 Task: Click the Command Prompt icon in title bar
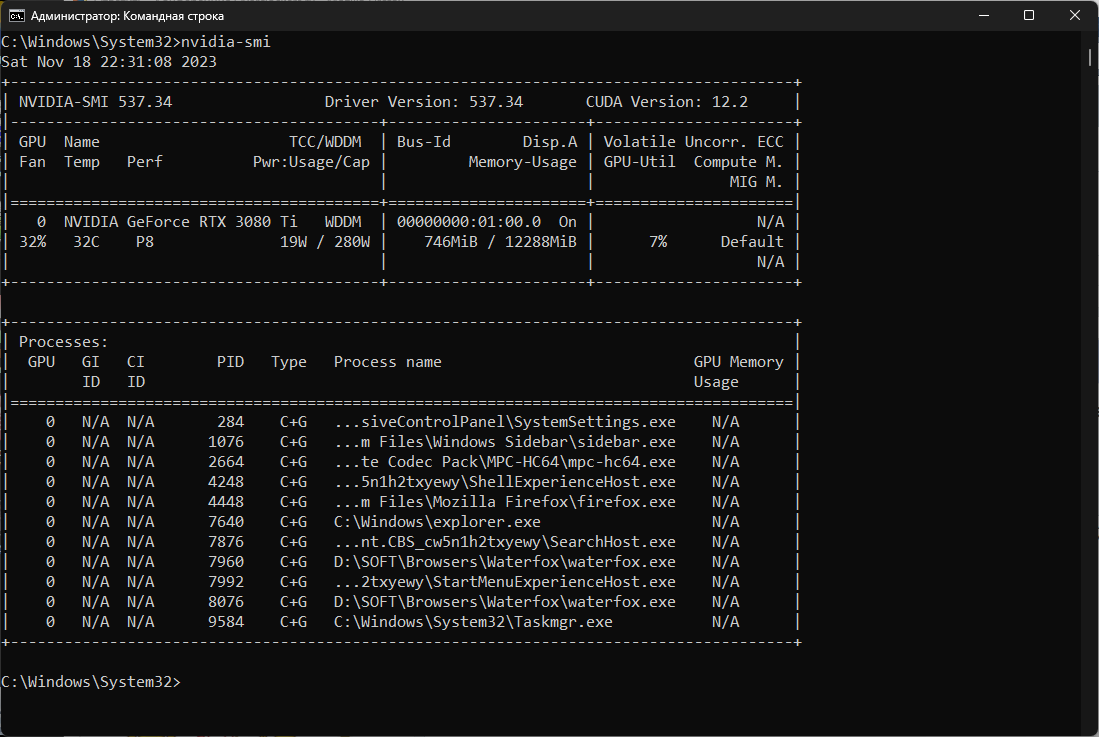(x=17, y=16)
